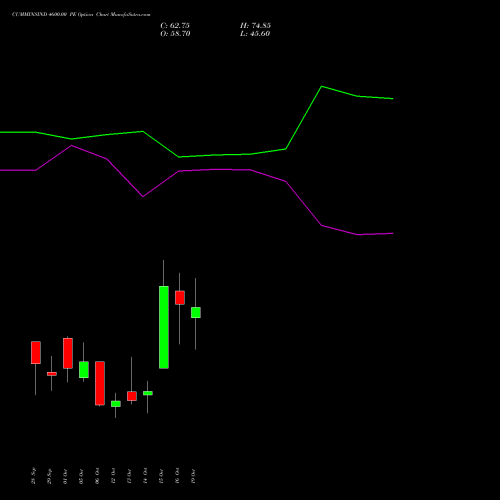This screenshot has height=500, width=500.
Task: Click the high value H: 74.85
Action: pyautogui.click(x=255, y=26)
